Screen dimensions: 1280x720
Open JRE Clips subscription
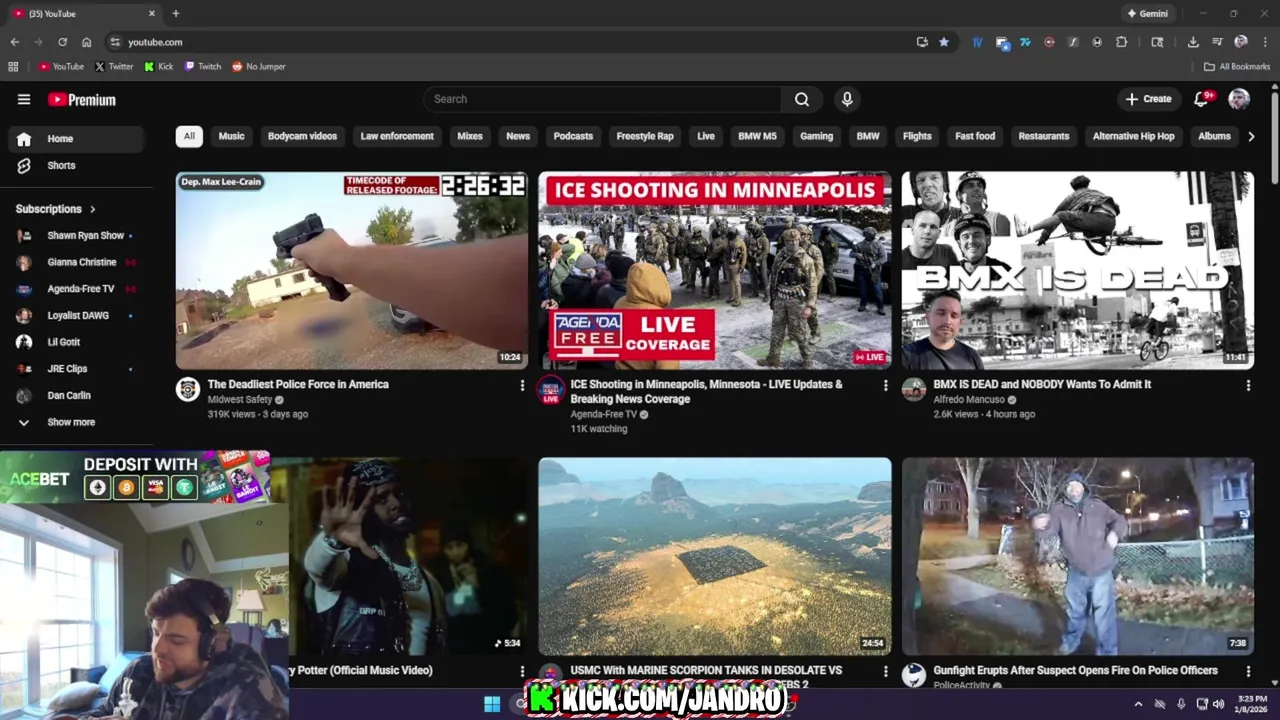pos(76,369)
